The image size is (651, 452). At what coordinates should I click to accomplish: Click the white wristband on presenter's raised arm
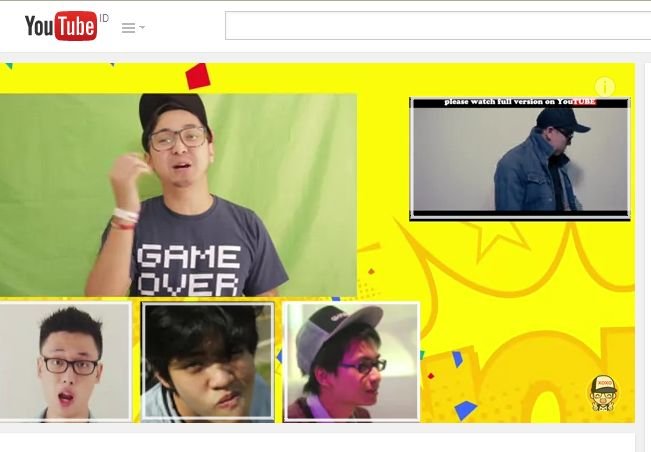tap(125, 214)
